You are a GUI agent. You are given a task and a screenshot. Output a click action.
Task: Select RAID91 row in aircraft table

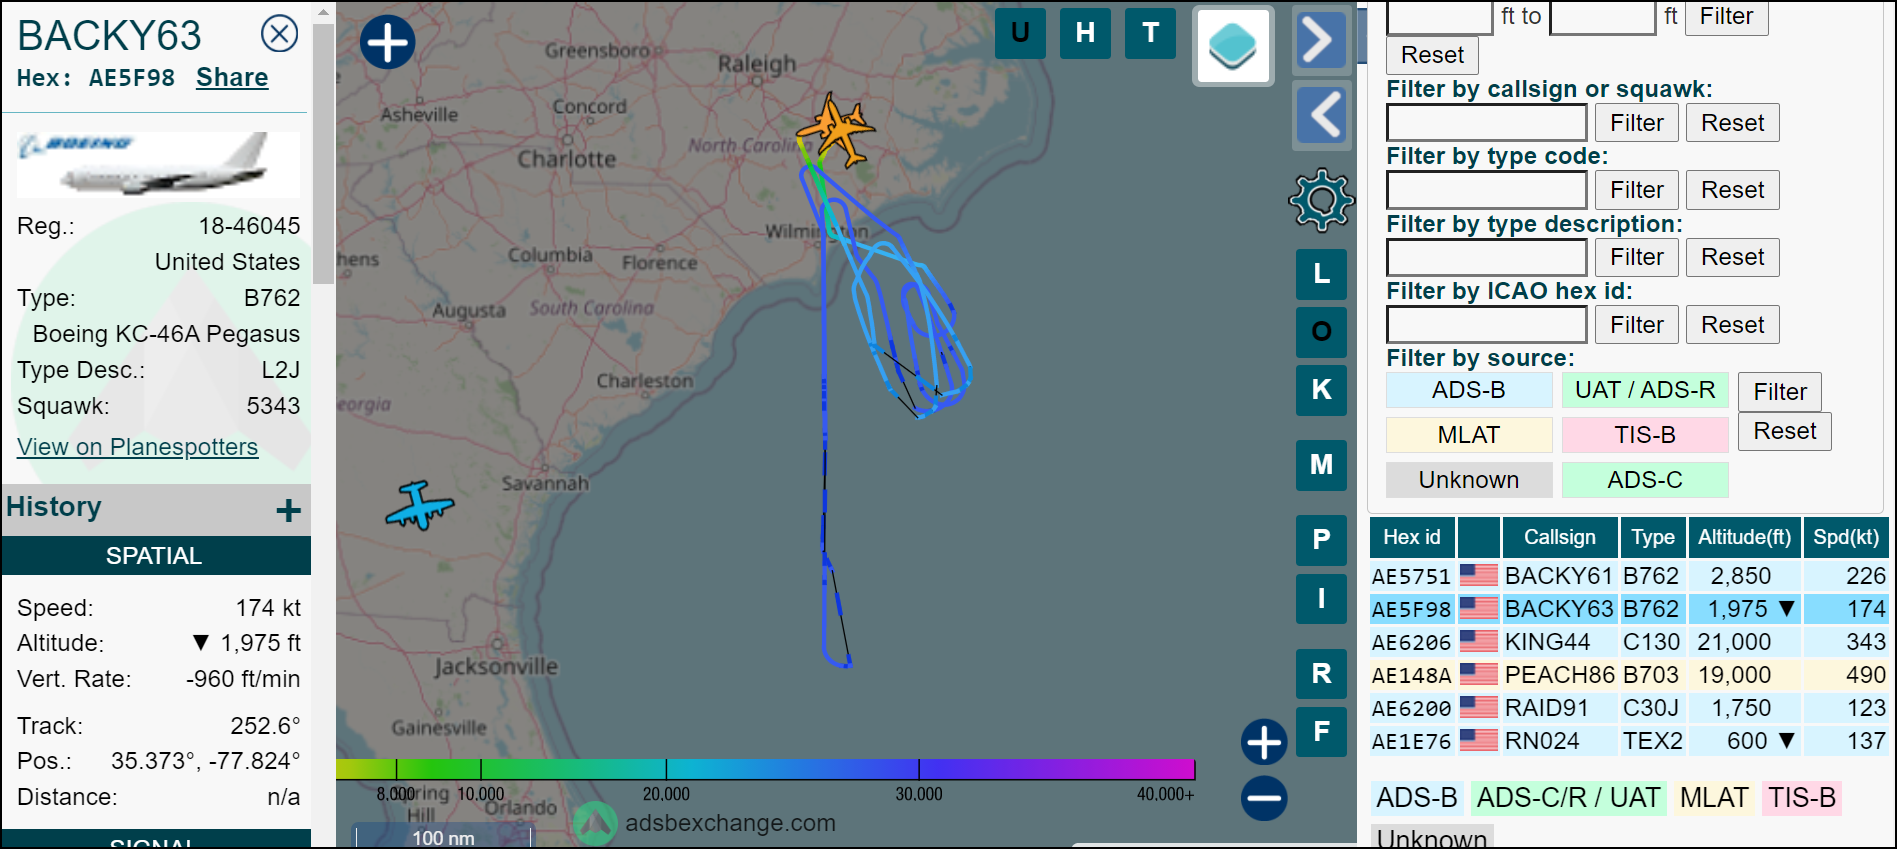pos(1629,708)
